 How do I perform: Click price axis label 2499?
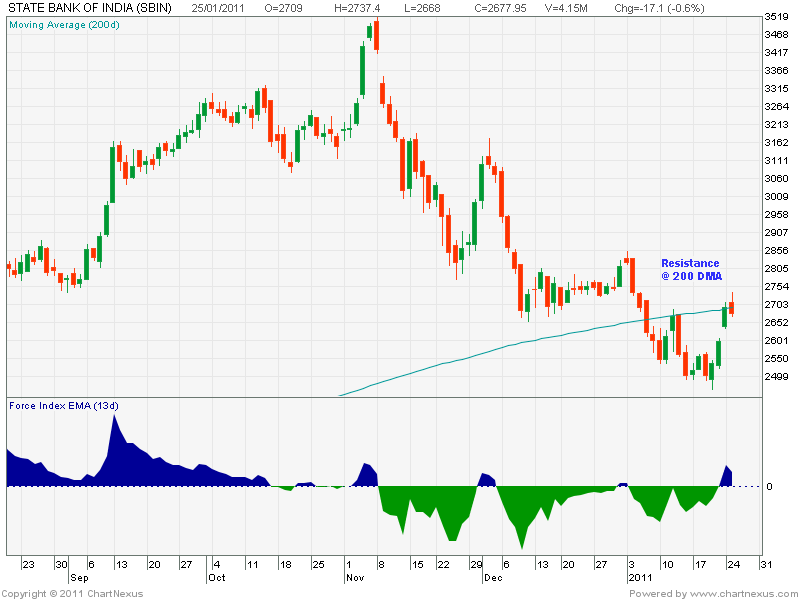776,377
